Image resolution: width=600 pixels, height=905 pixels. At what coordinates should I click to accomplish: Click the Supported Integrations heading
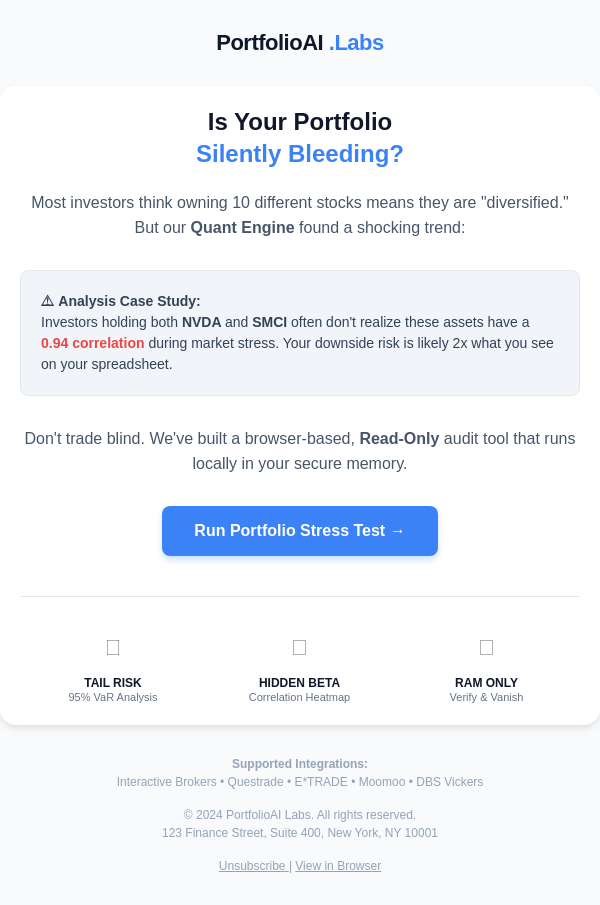[x=300, y=764]
